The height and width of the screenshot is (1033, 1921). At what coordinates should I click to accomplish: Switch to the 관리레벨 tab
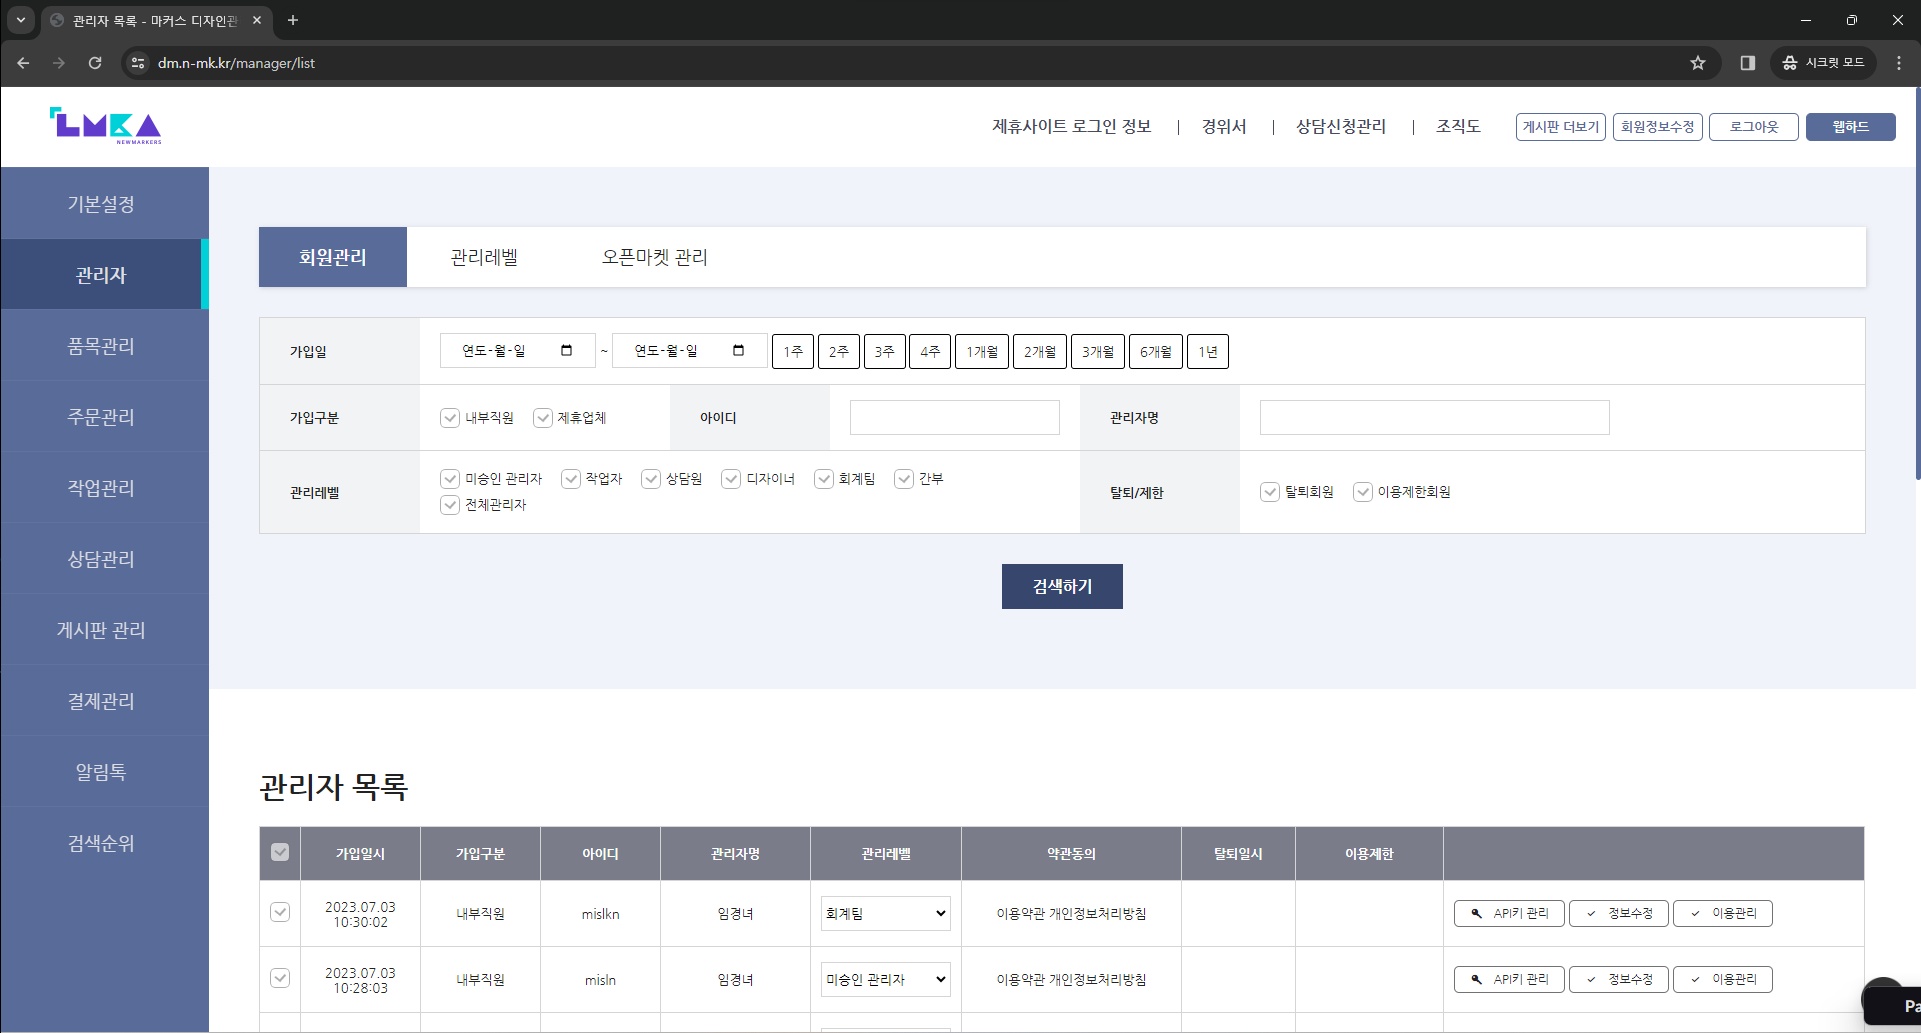click(x=484, y=257)
